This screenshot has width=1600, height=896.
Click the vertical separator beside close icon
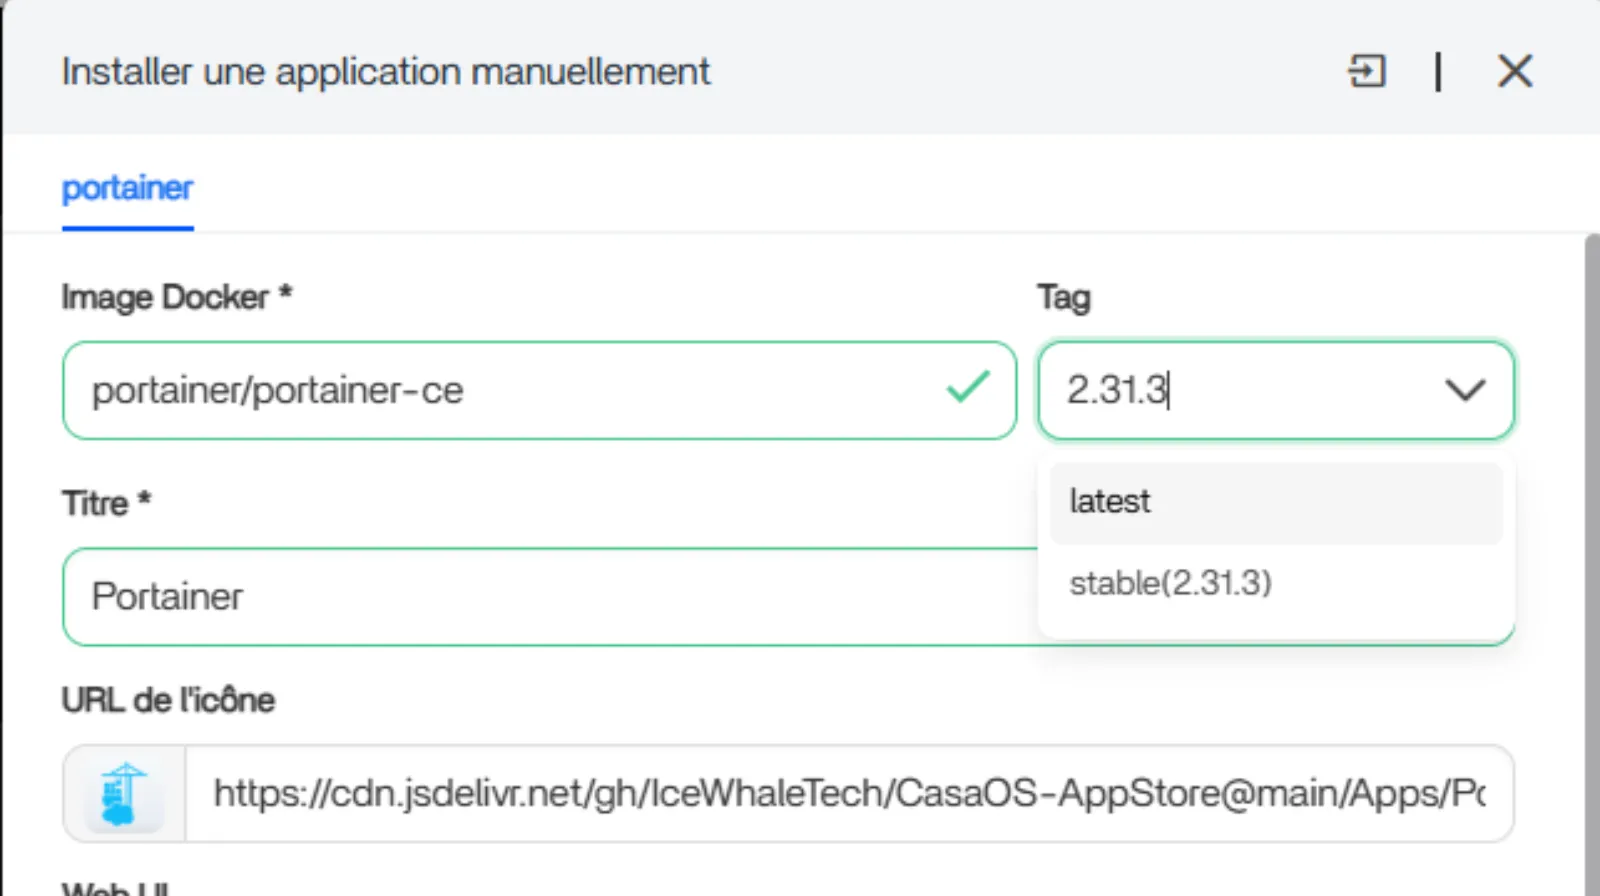(x=1438, y=72)
